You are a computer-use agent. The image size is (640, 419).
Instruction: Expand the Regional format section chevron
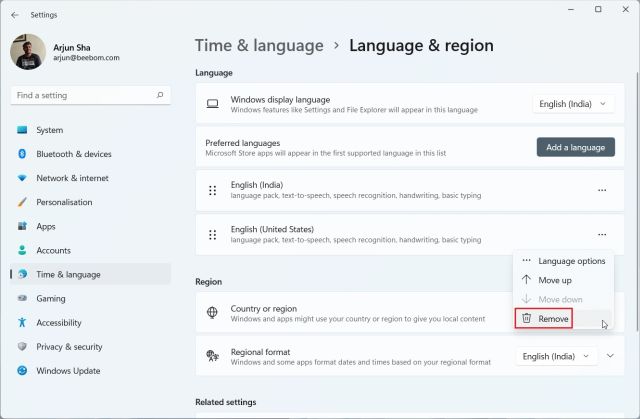[x=610, y=356]
